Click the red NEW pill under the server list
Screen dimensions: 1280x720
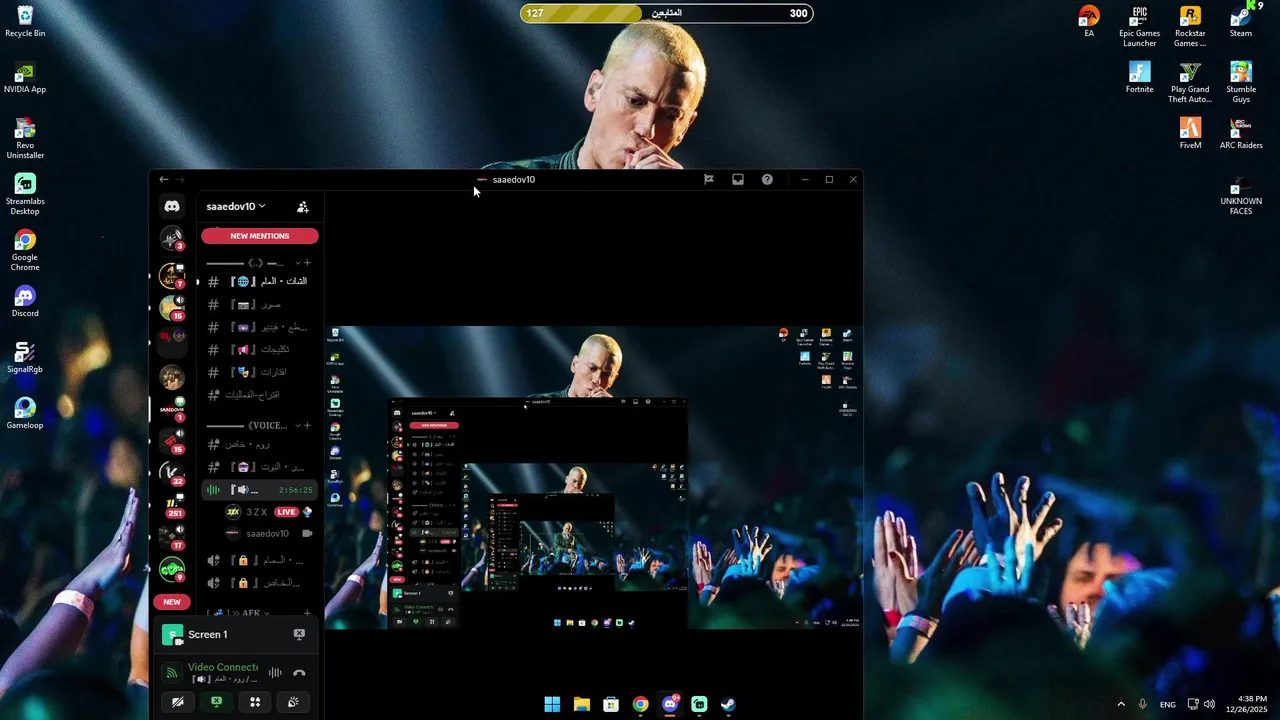pyautogui.click(x=172, y=602)
